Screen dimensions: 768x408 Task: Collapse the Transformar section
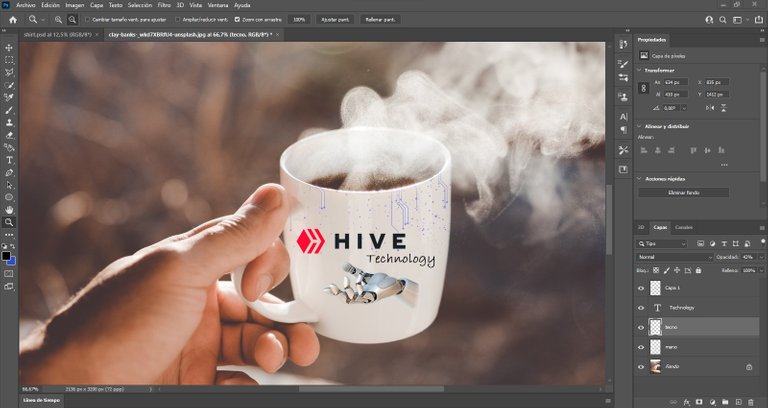pos(639,70)
